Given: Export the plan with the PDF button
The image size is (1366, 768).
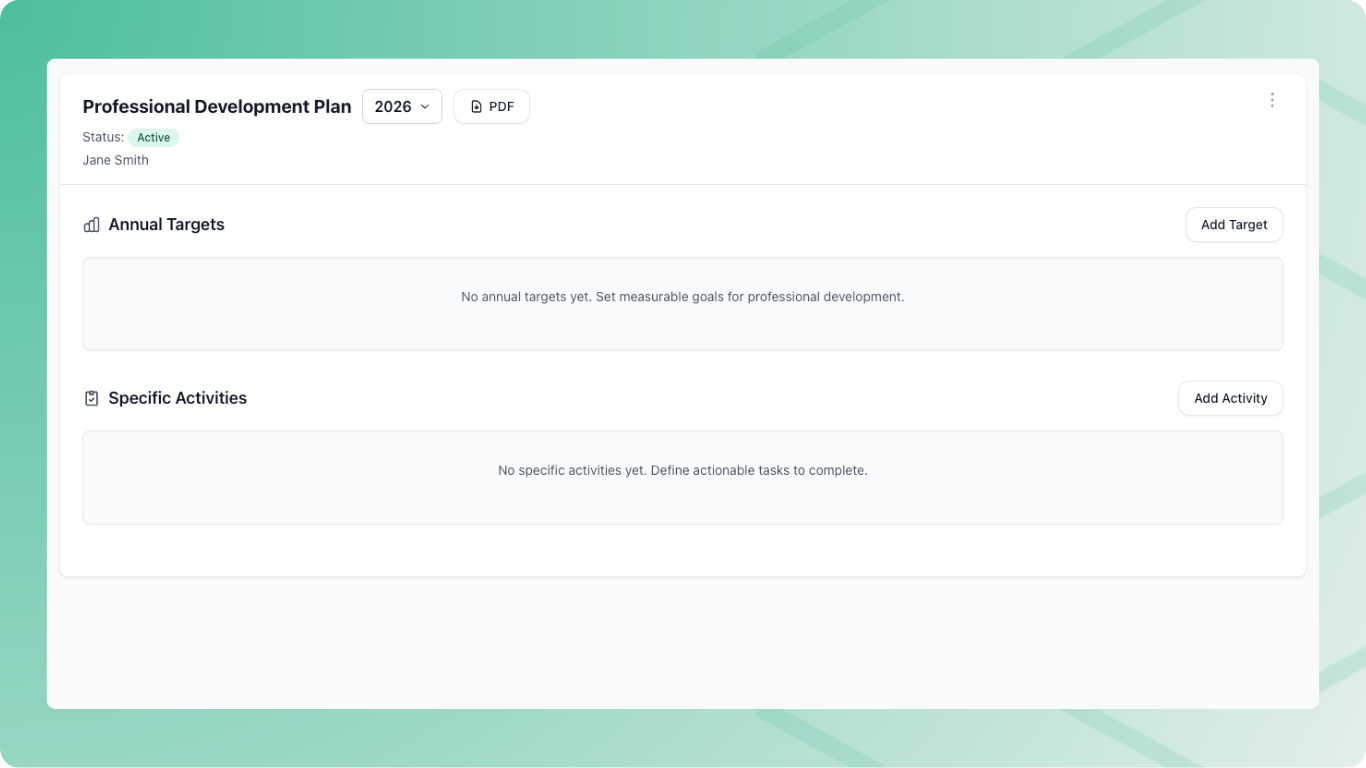Looking at the screenshot, I should pyautogui.click(x=491, y=107).
